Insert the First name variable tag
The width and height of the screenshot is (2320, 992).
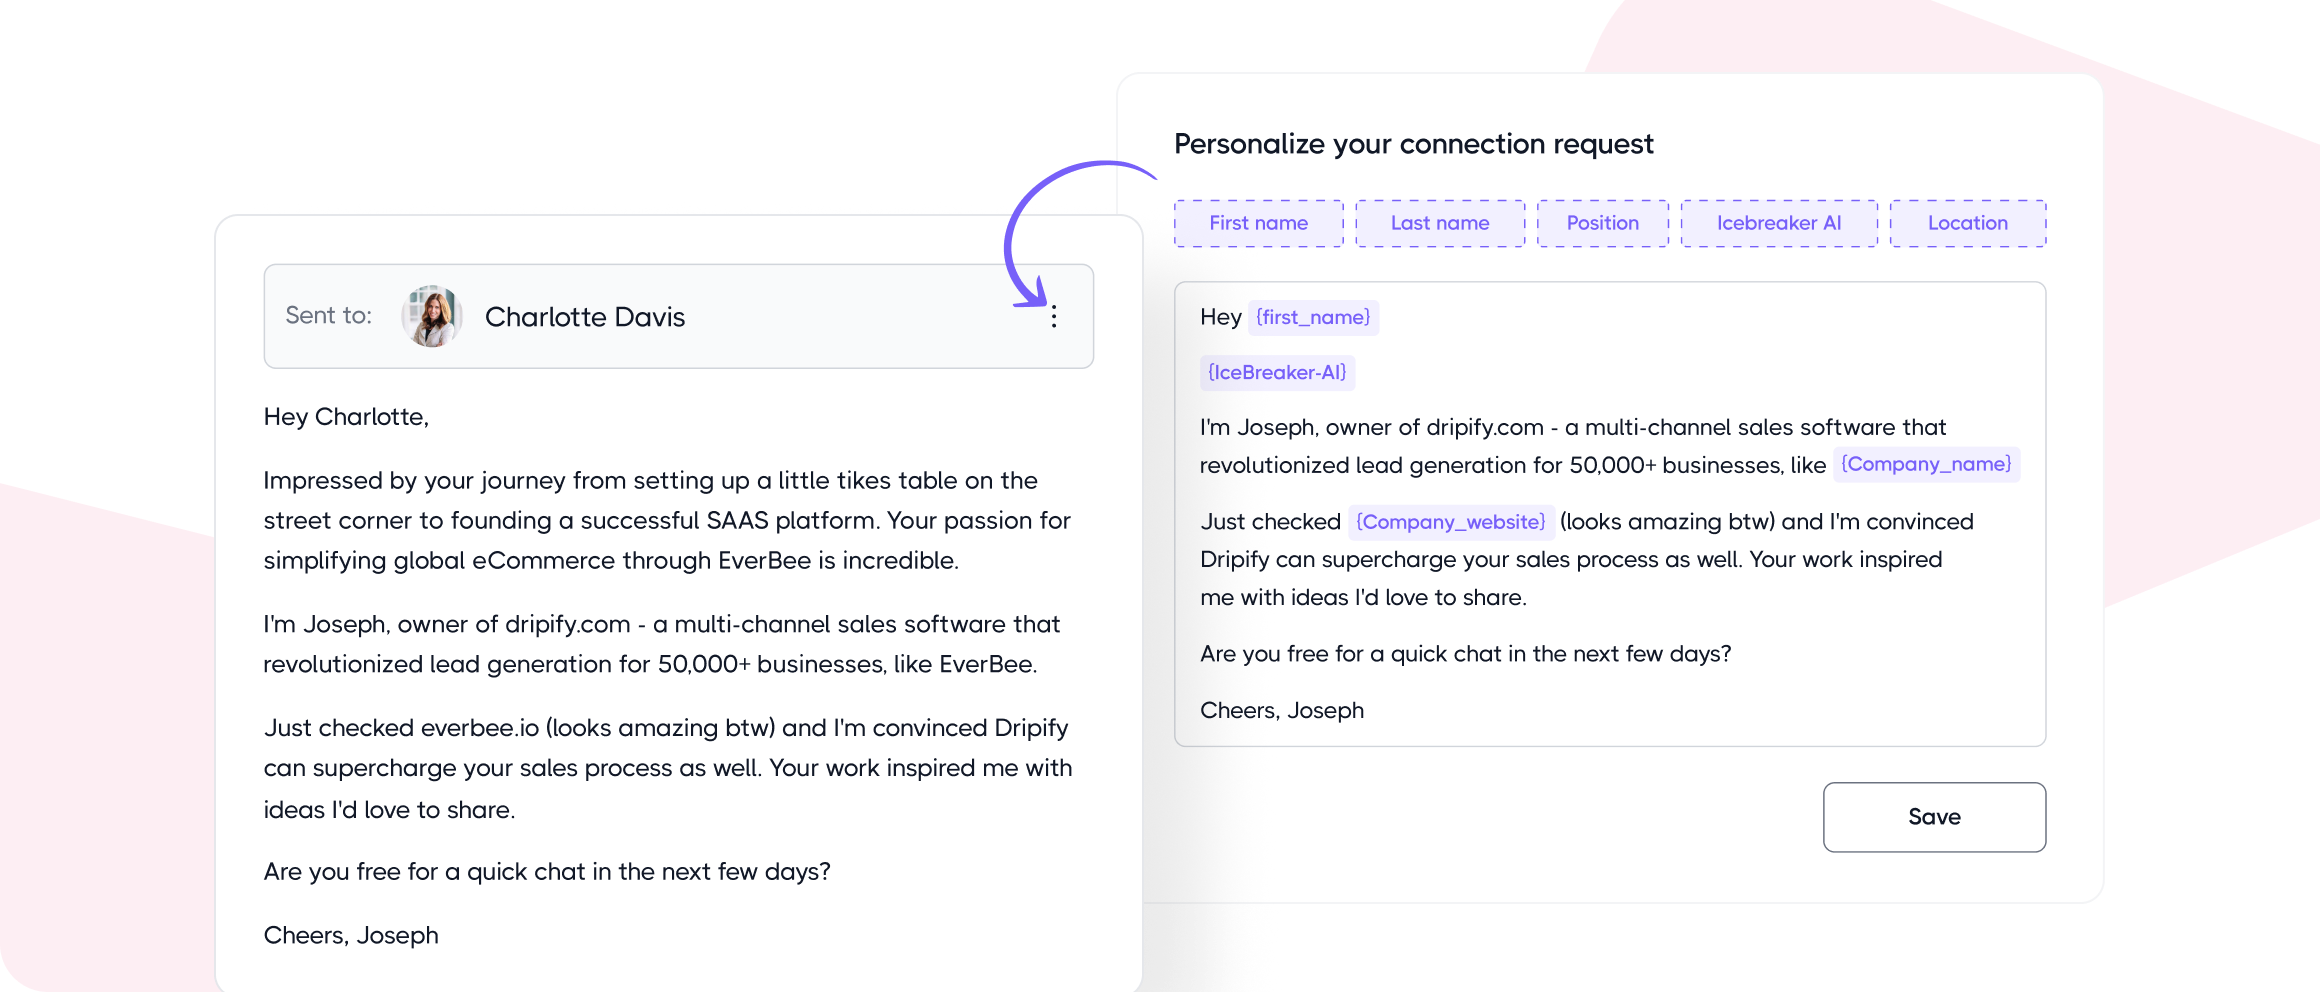[1258, 223]
